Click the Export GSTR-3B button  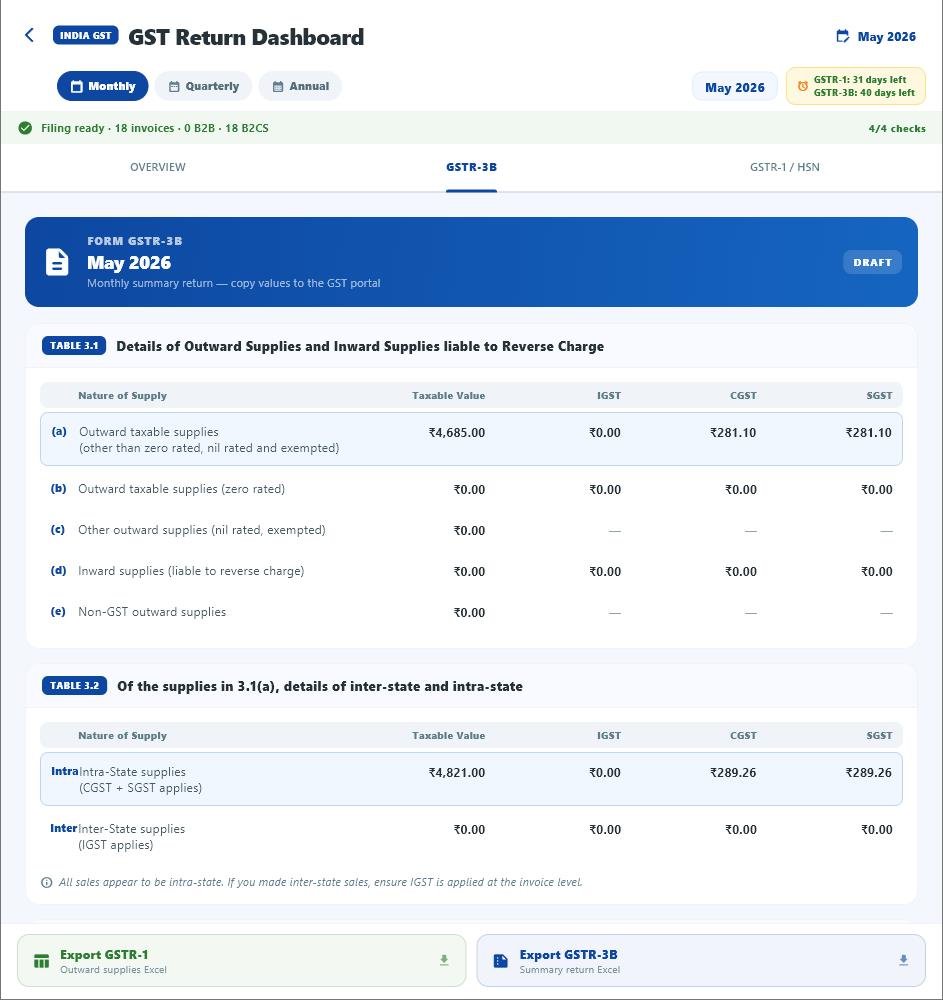tap(701, 960)
